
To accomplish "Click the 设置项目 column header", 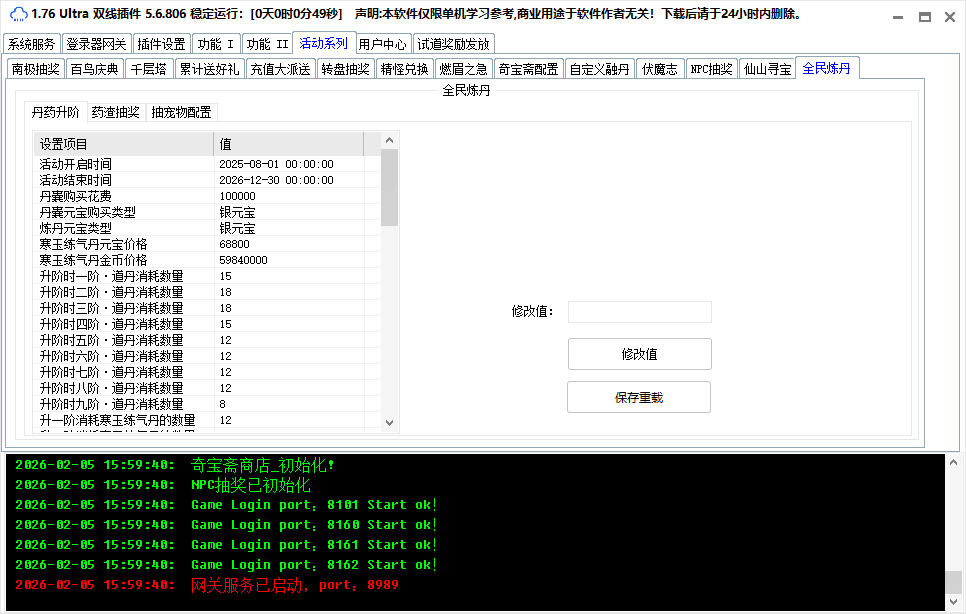I will tap(123, 144).
